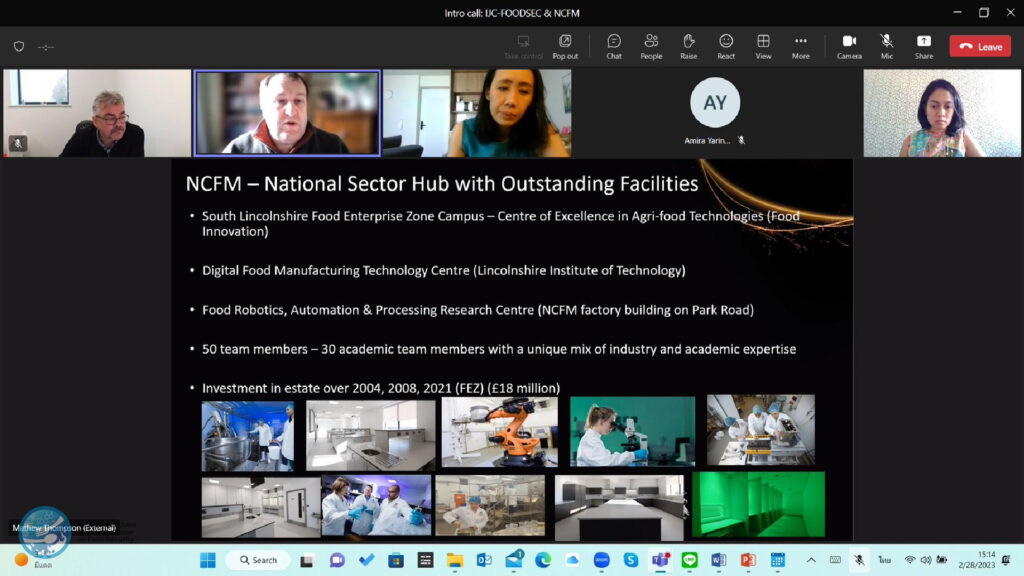Image resolution: width=1024 pixels, height=576 pixels.
Task: Open the Mail app from the taskbar
Action: pos(514,558)
